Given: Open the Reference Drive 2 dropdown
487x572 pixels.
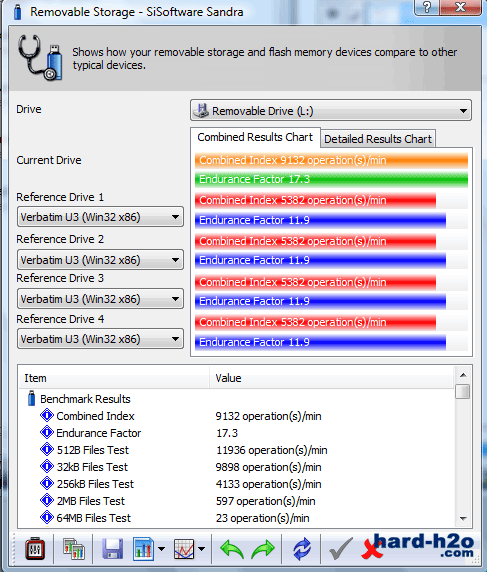Looking at the screenshot, I should point(100,260).
